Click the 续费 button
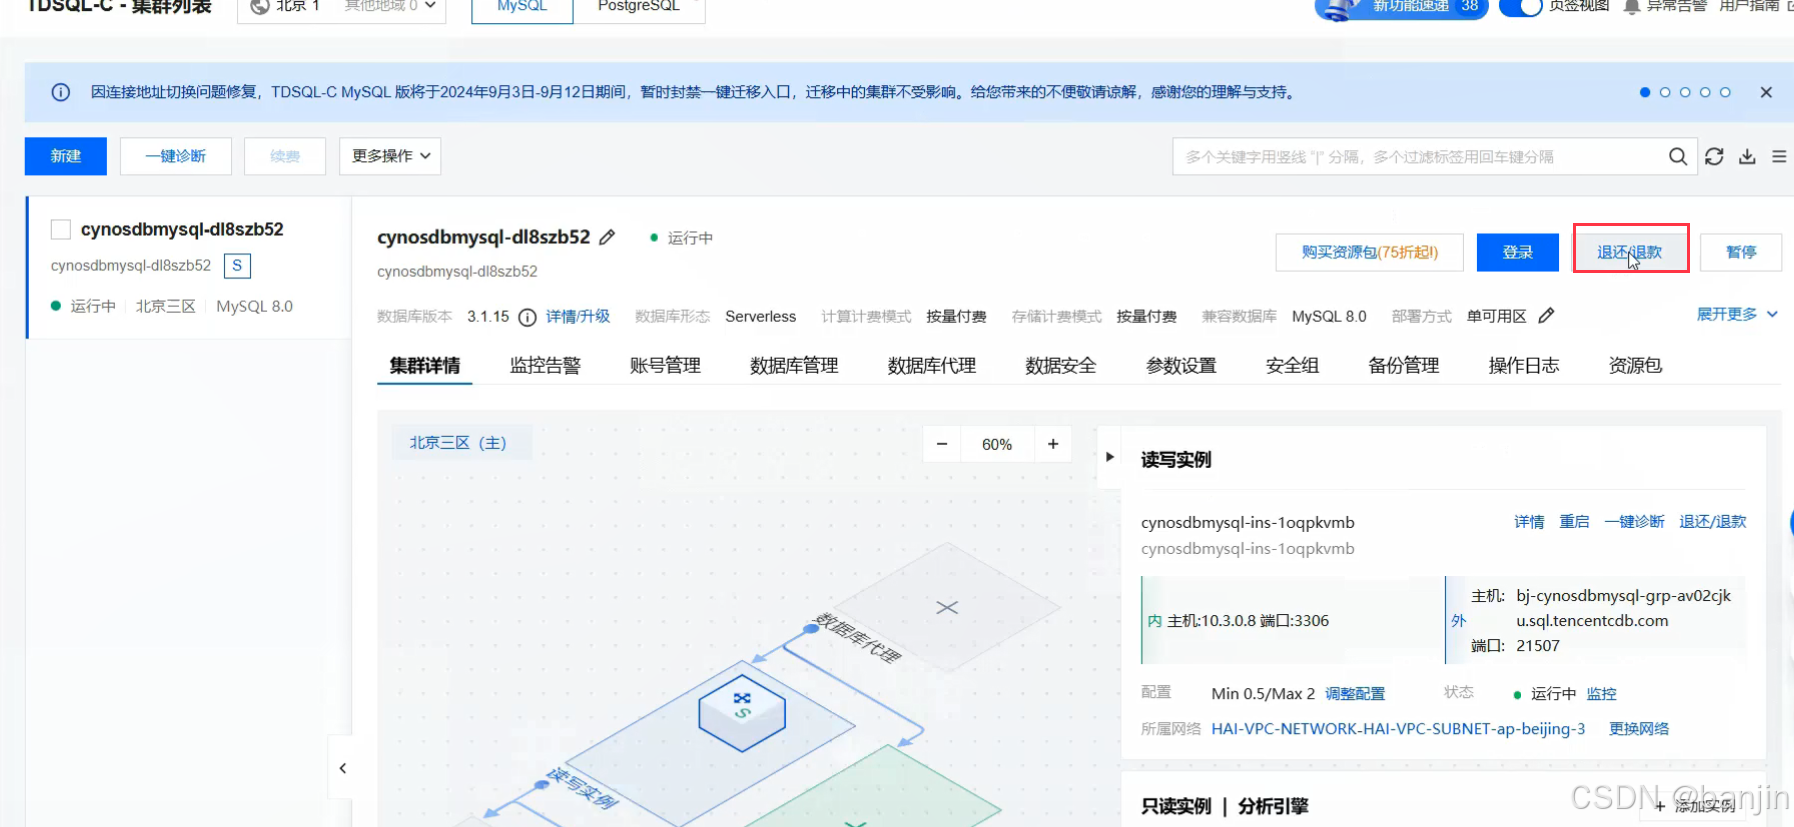 [x=285, y=156]
